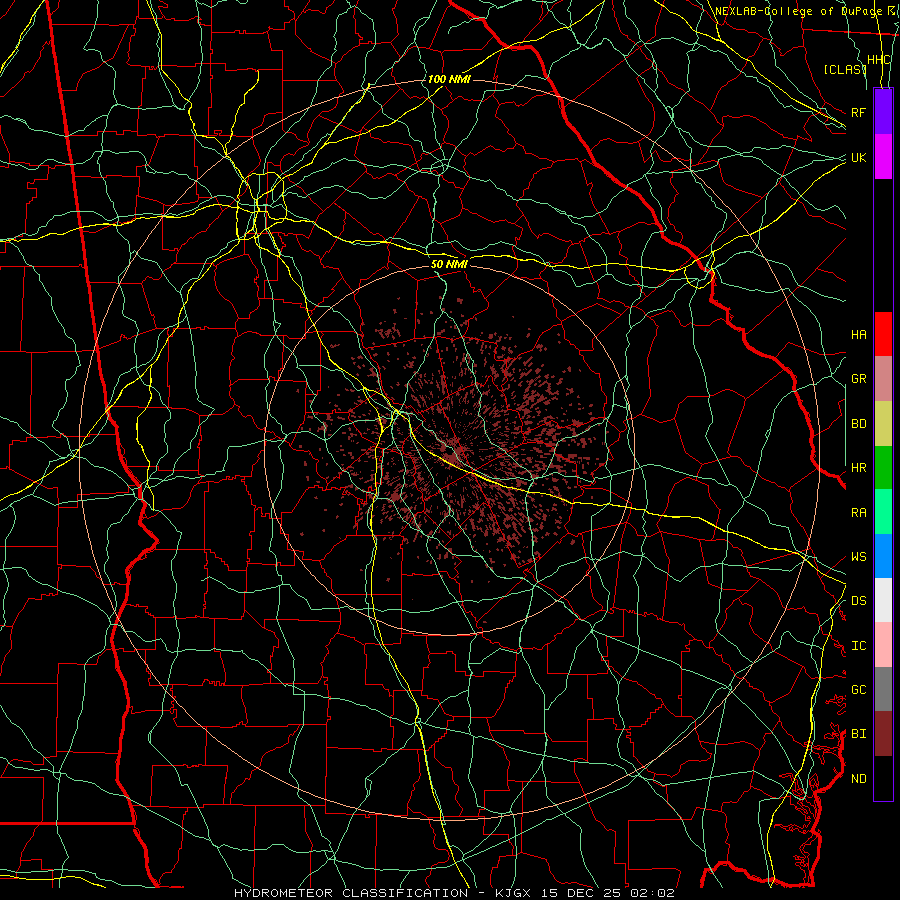This screenshot has width=900, height=900.
Task: Pick the WS blue legend swatch
Action: click(883, 556)
